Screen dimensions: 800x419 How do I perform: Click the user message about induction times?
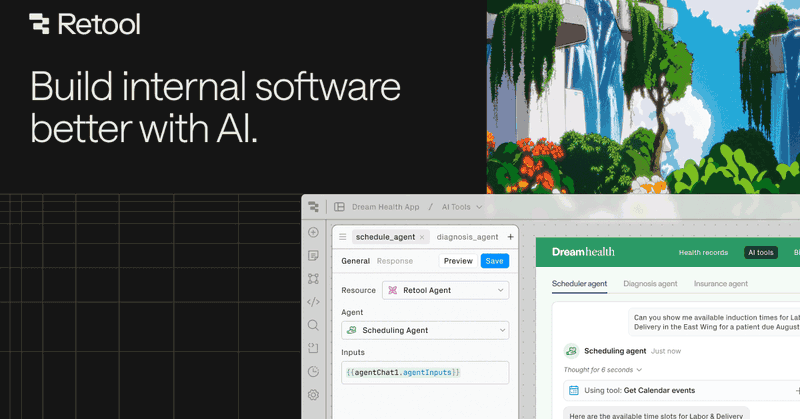point(714,322)
